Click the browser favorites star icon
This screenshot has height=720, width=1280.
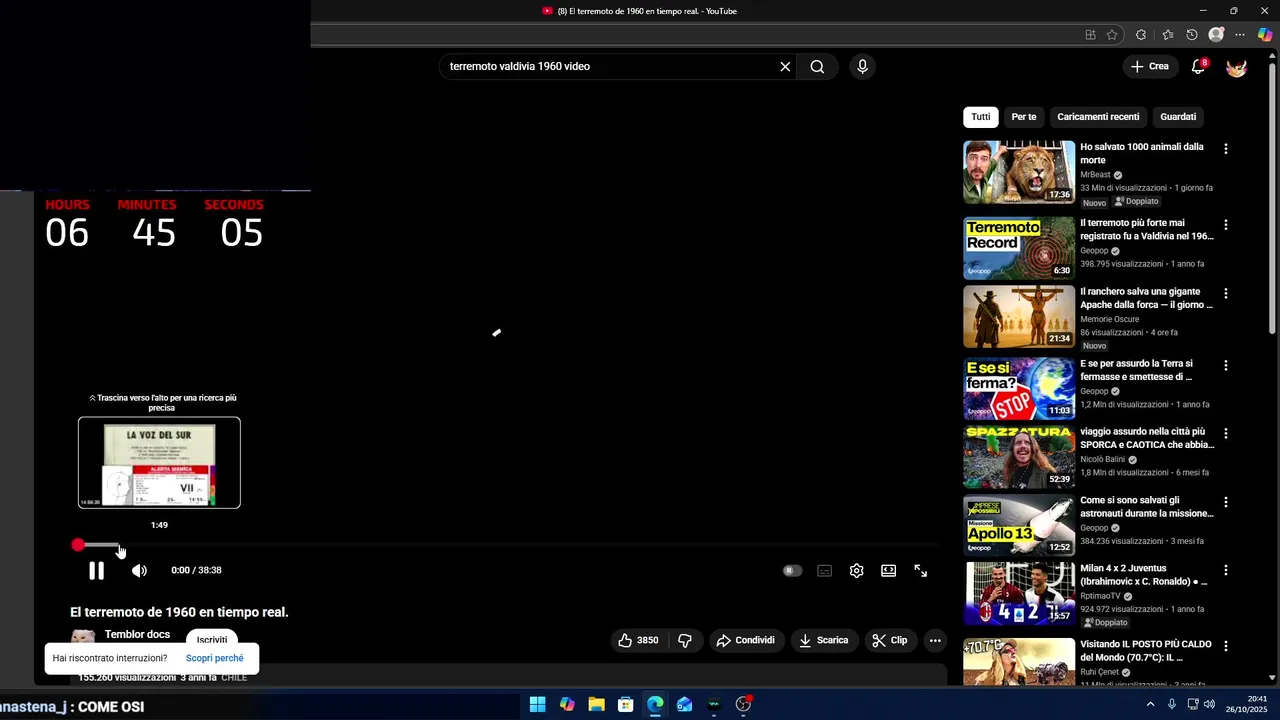pos(1112,35)
